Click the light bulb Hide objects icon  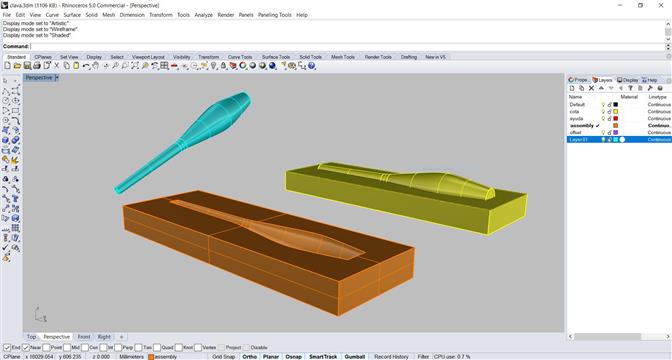[213, 66]
